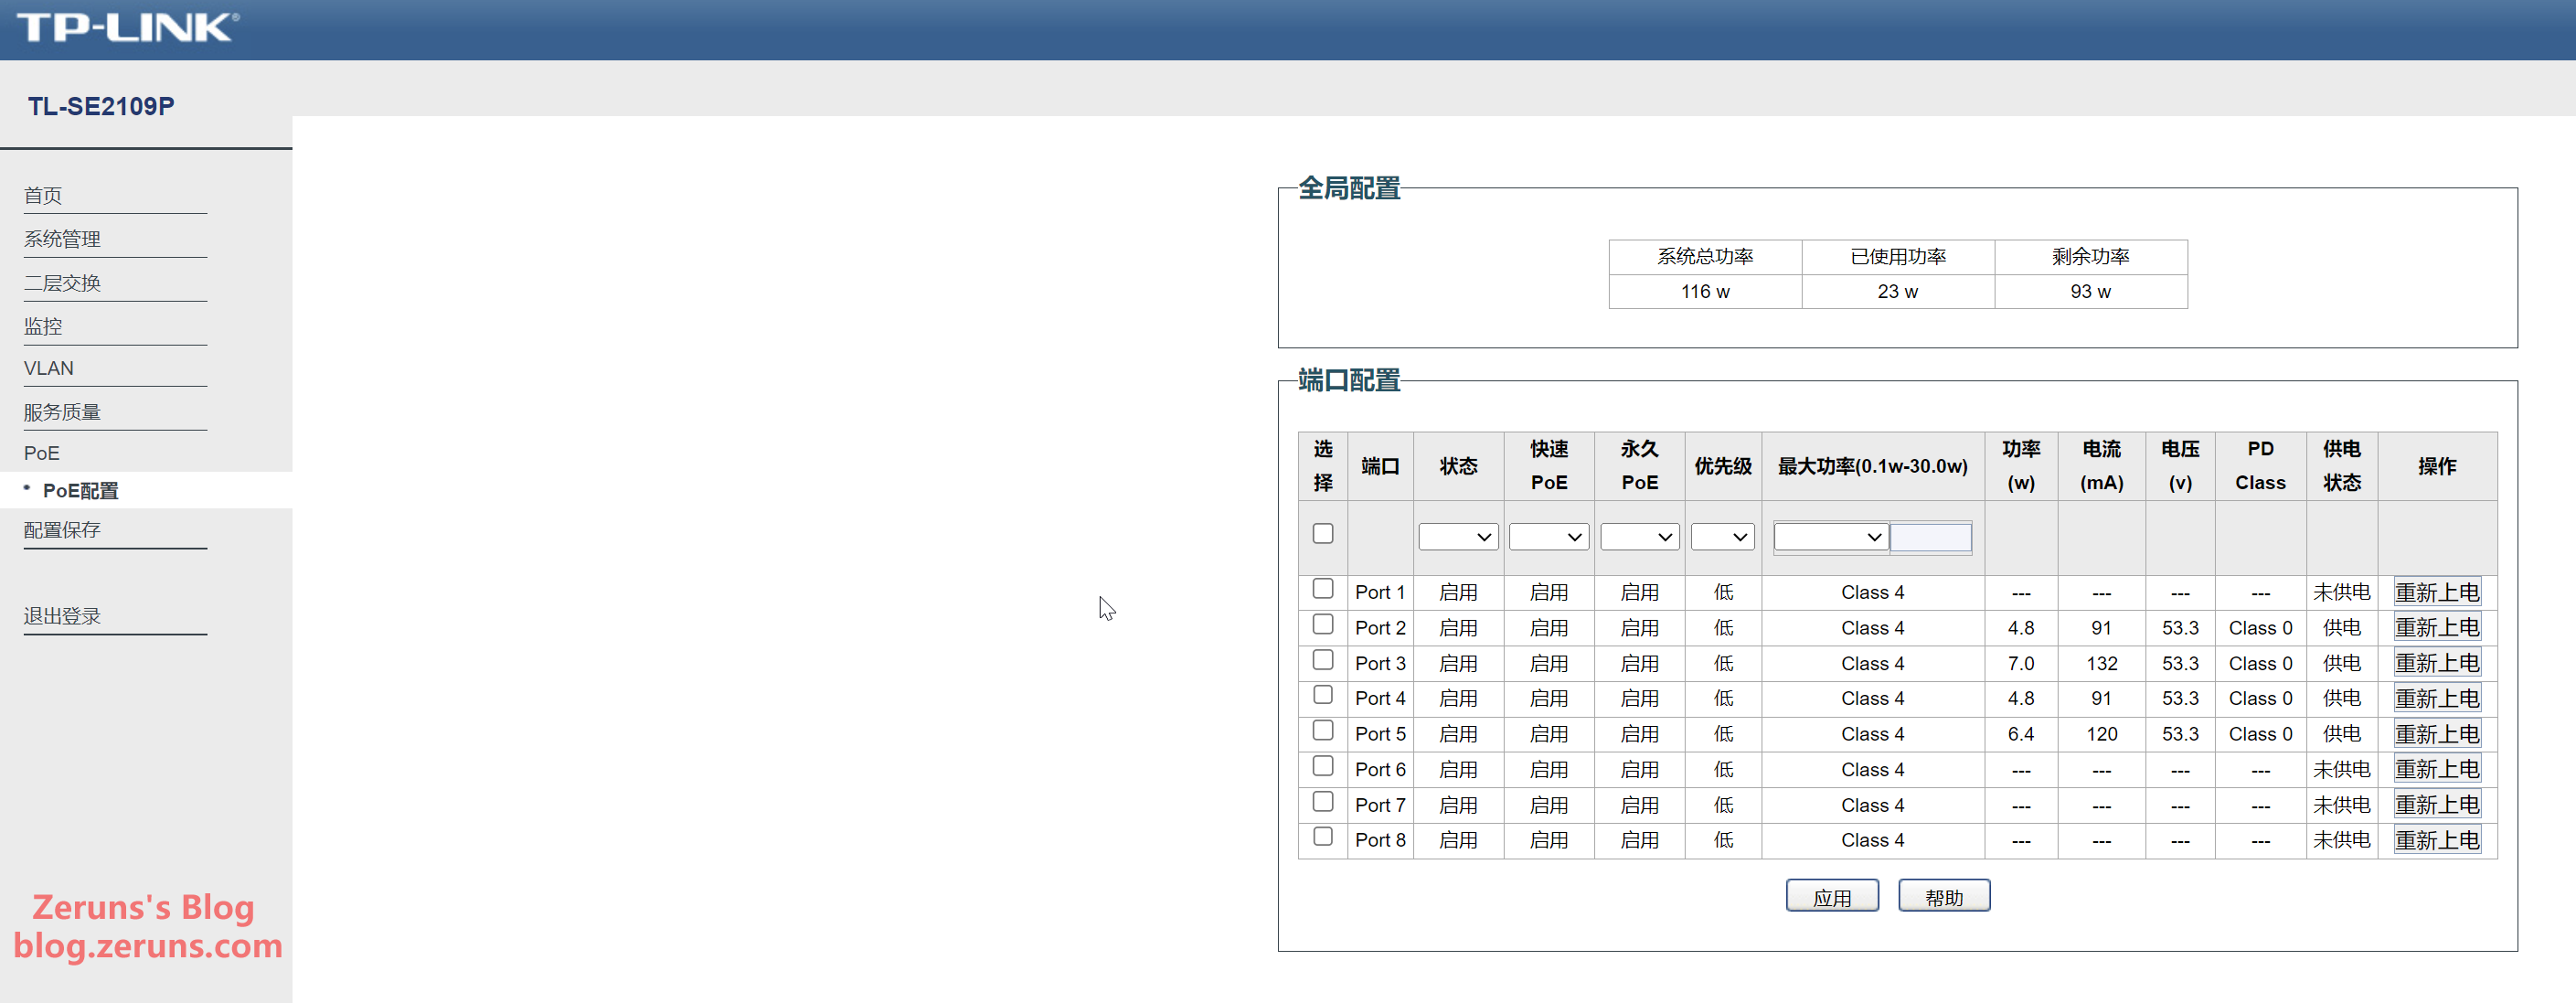Screen dimensions: 2576x1003
Task: Click the Port 3 power value 7.0
Action: 2020,664
